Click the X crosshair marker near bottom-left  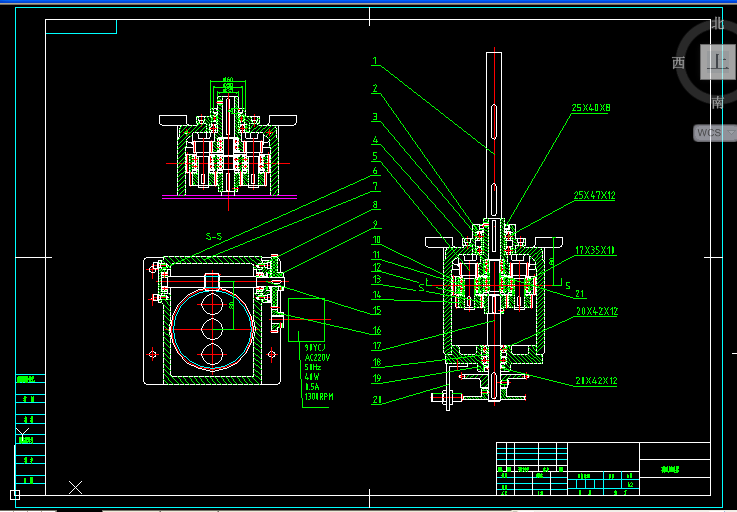tap(75, 487)
